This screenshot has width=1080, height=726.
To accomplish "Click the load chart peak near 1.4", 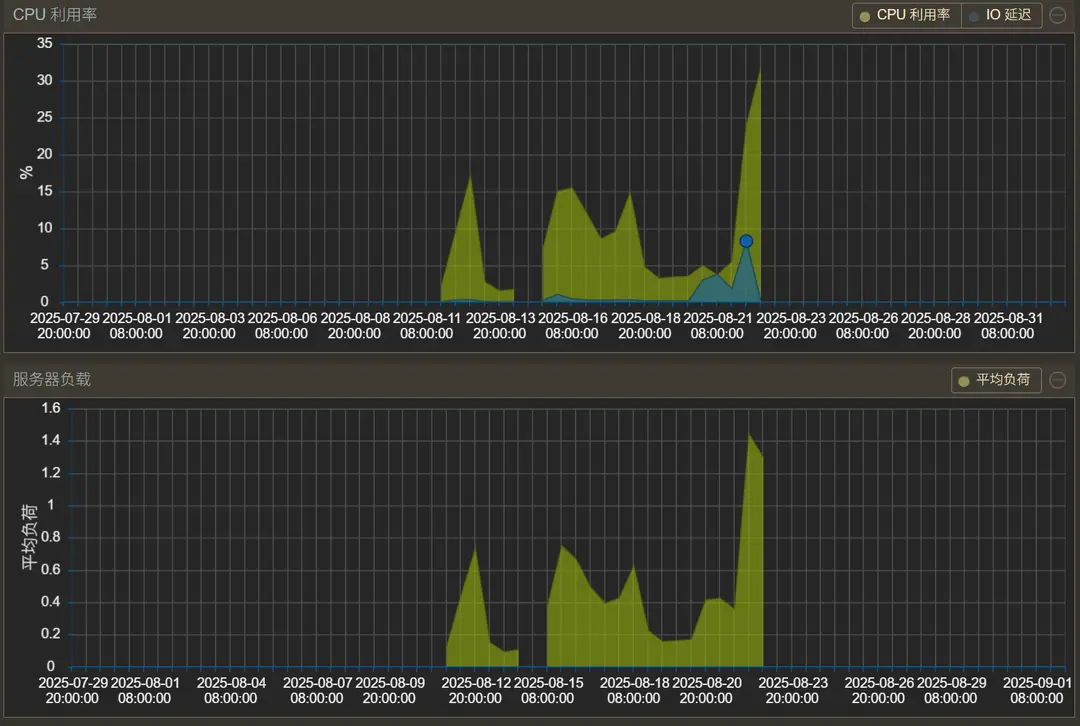I will (749, 434).
